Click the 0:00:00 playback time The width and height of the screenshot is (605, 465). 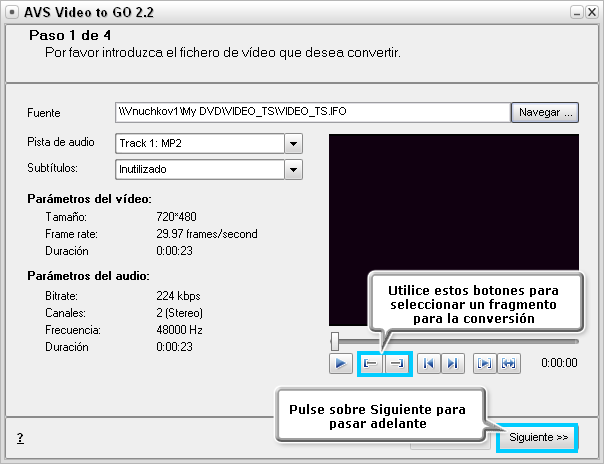click(x=559, y=363)
